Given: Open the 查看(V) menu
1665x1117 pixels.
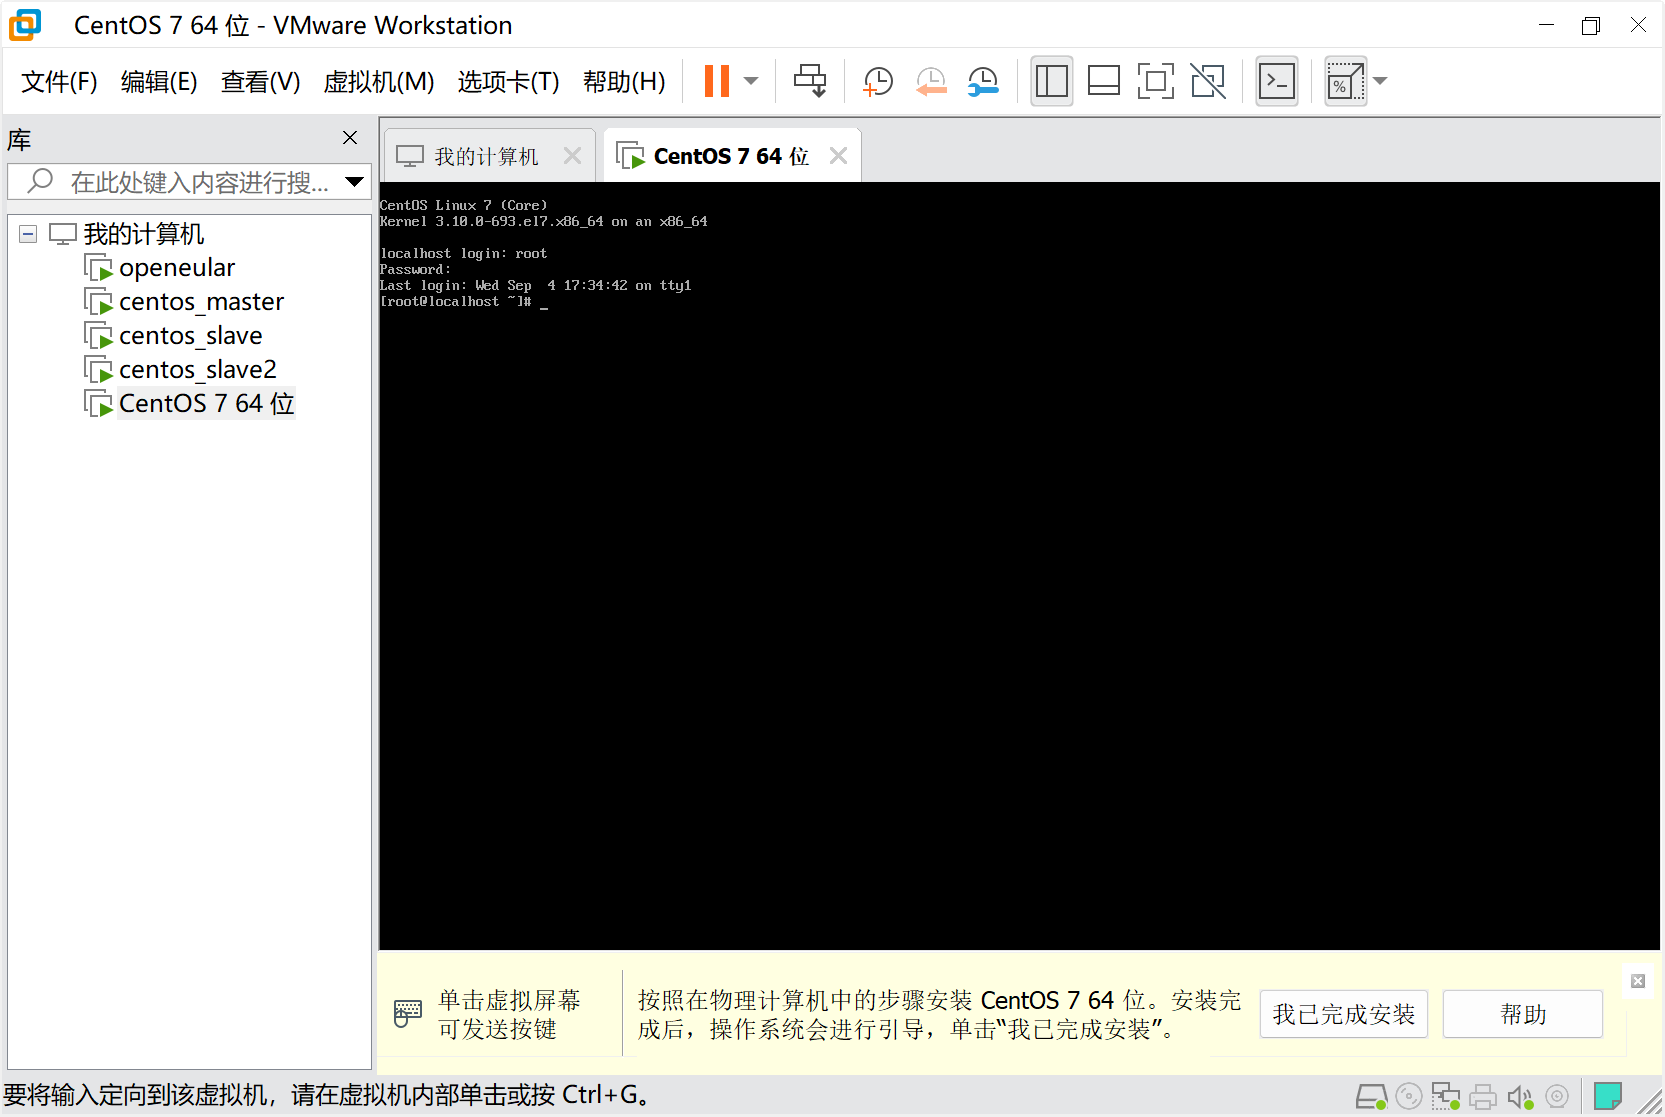Looking at the screenshot, I should (x=260, y=81).
